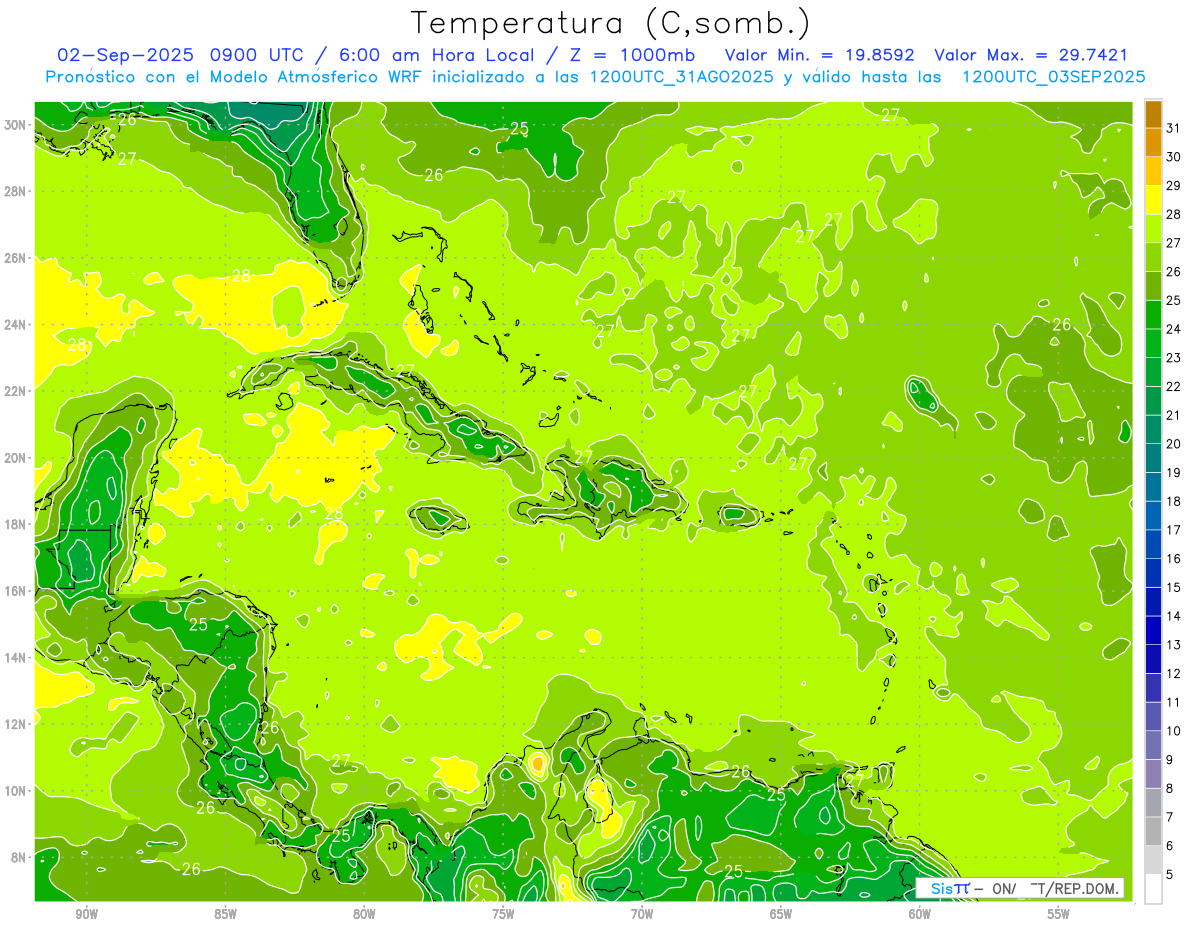This screenshot has height=927, width=1200.
Task: Click the "22N" latitude axis label
Action: click(15, 391)
